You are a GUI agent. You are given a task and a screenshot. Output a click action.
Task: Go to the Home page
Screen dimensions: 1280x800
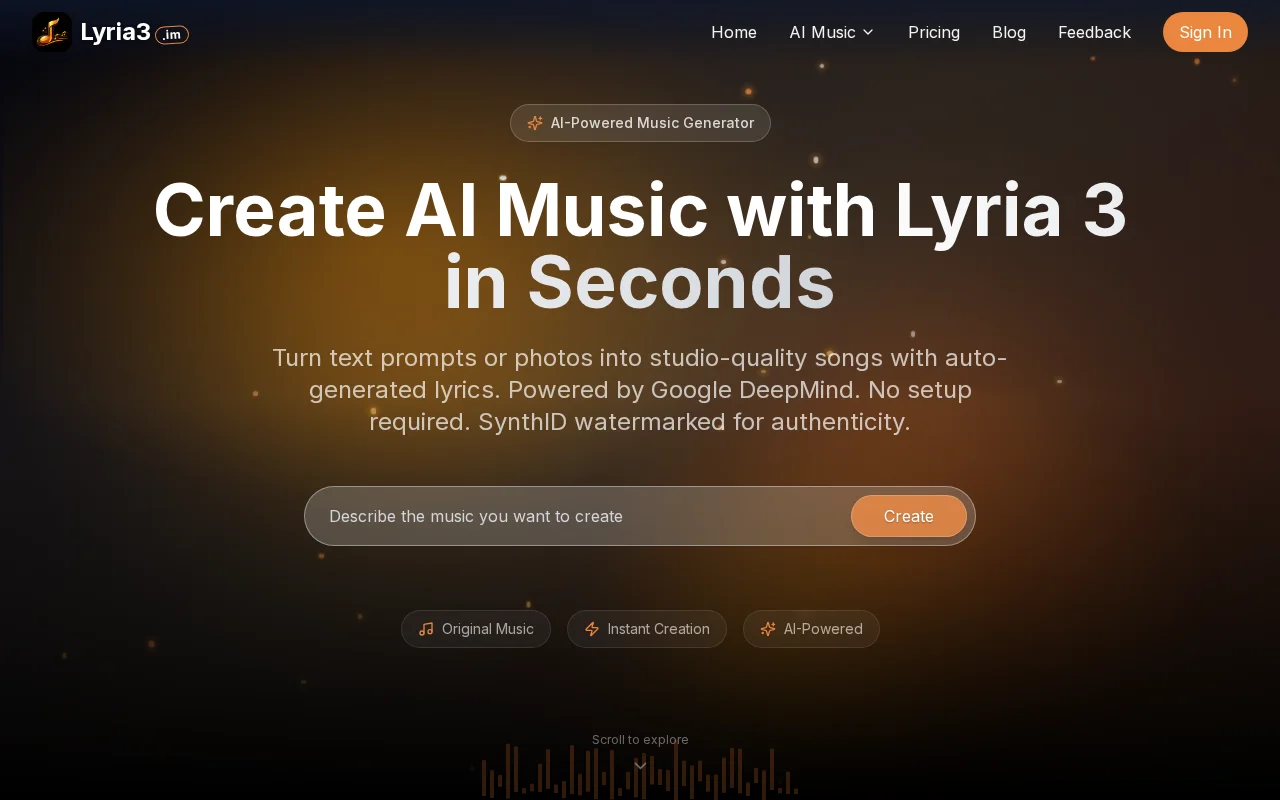click(734, 32)
